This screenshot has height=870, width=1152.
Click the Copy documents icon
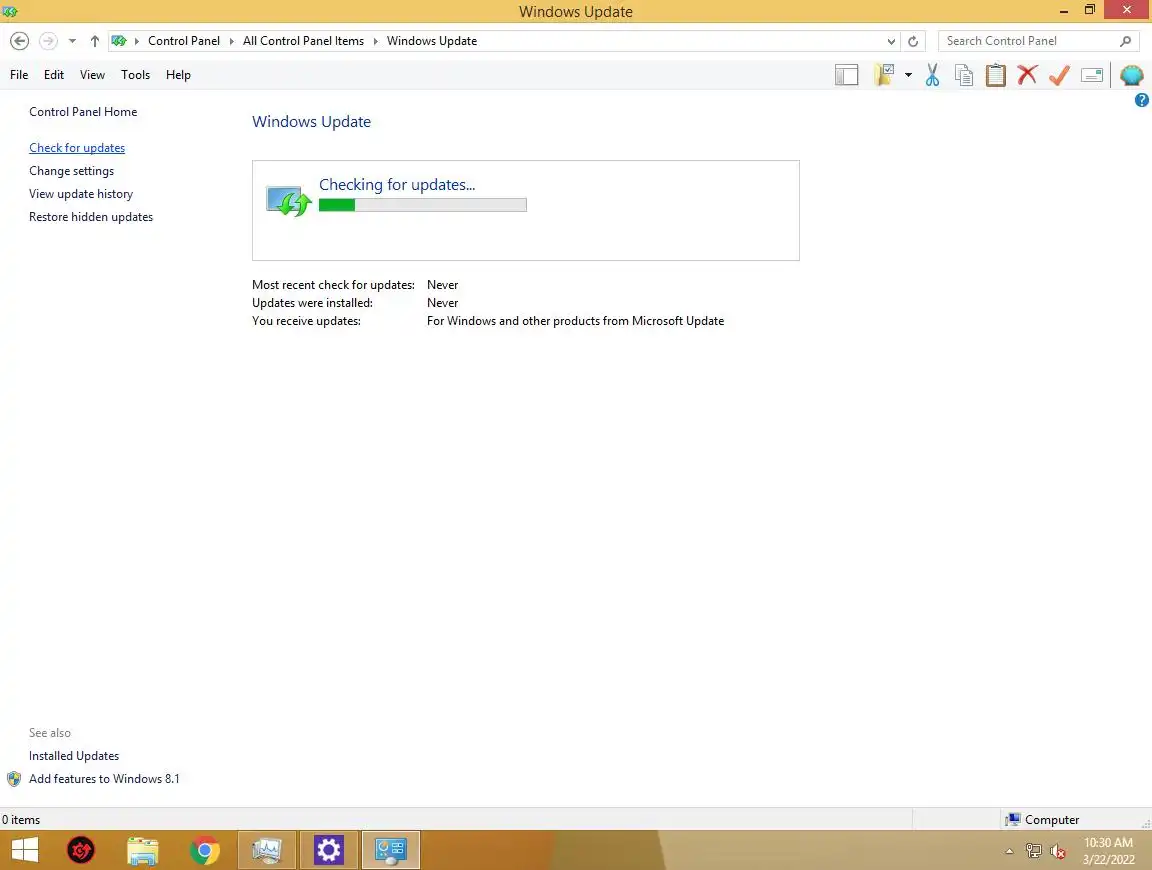[964, 75]
